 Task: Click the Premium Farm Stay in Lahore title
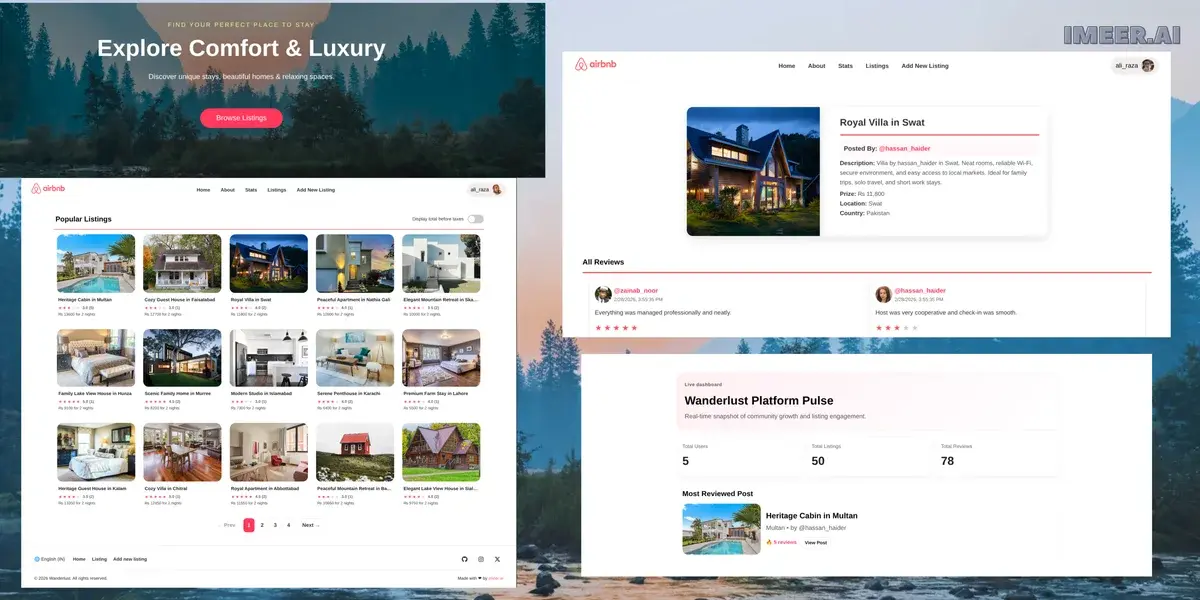pyautogui.click(x=436, y=393)
